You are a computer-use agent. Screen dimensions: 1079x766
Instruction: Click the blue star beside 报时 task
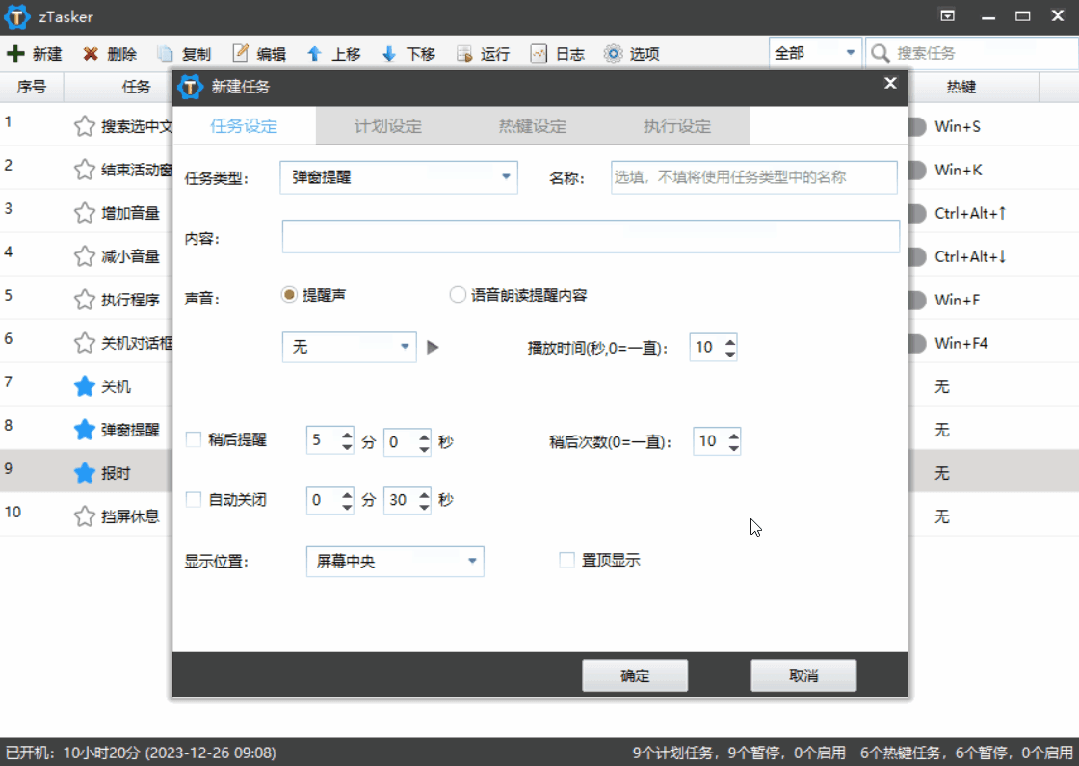84,474
